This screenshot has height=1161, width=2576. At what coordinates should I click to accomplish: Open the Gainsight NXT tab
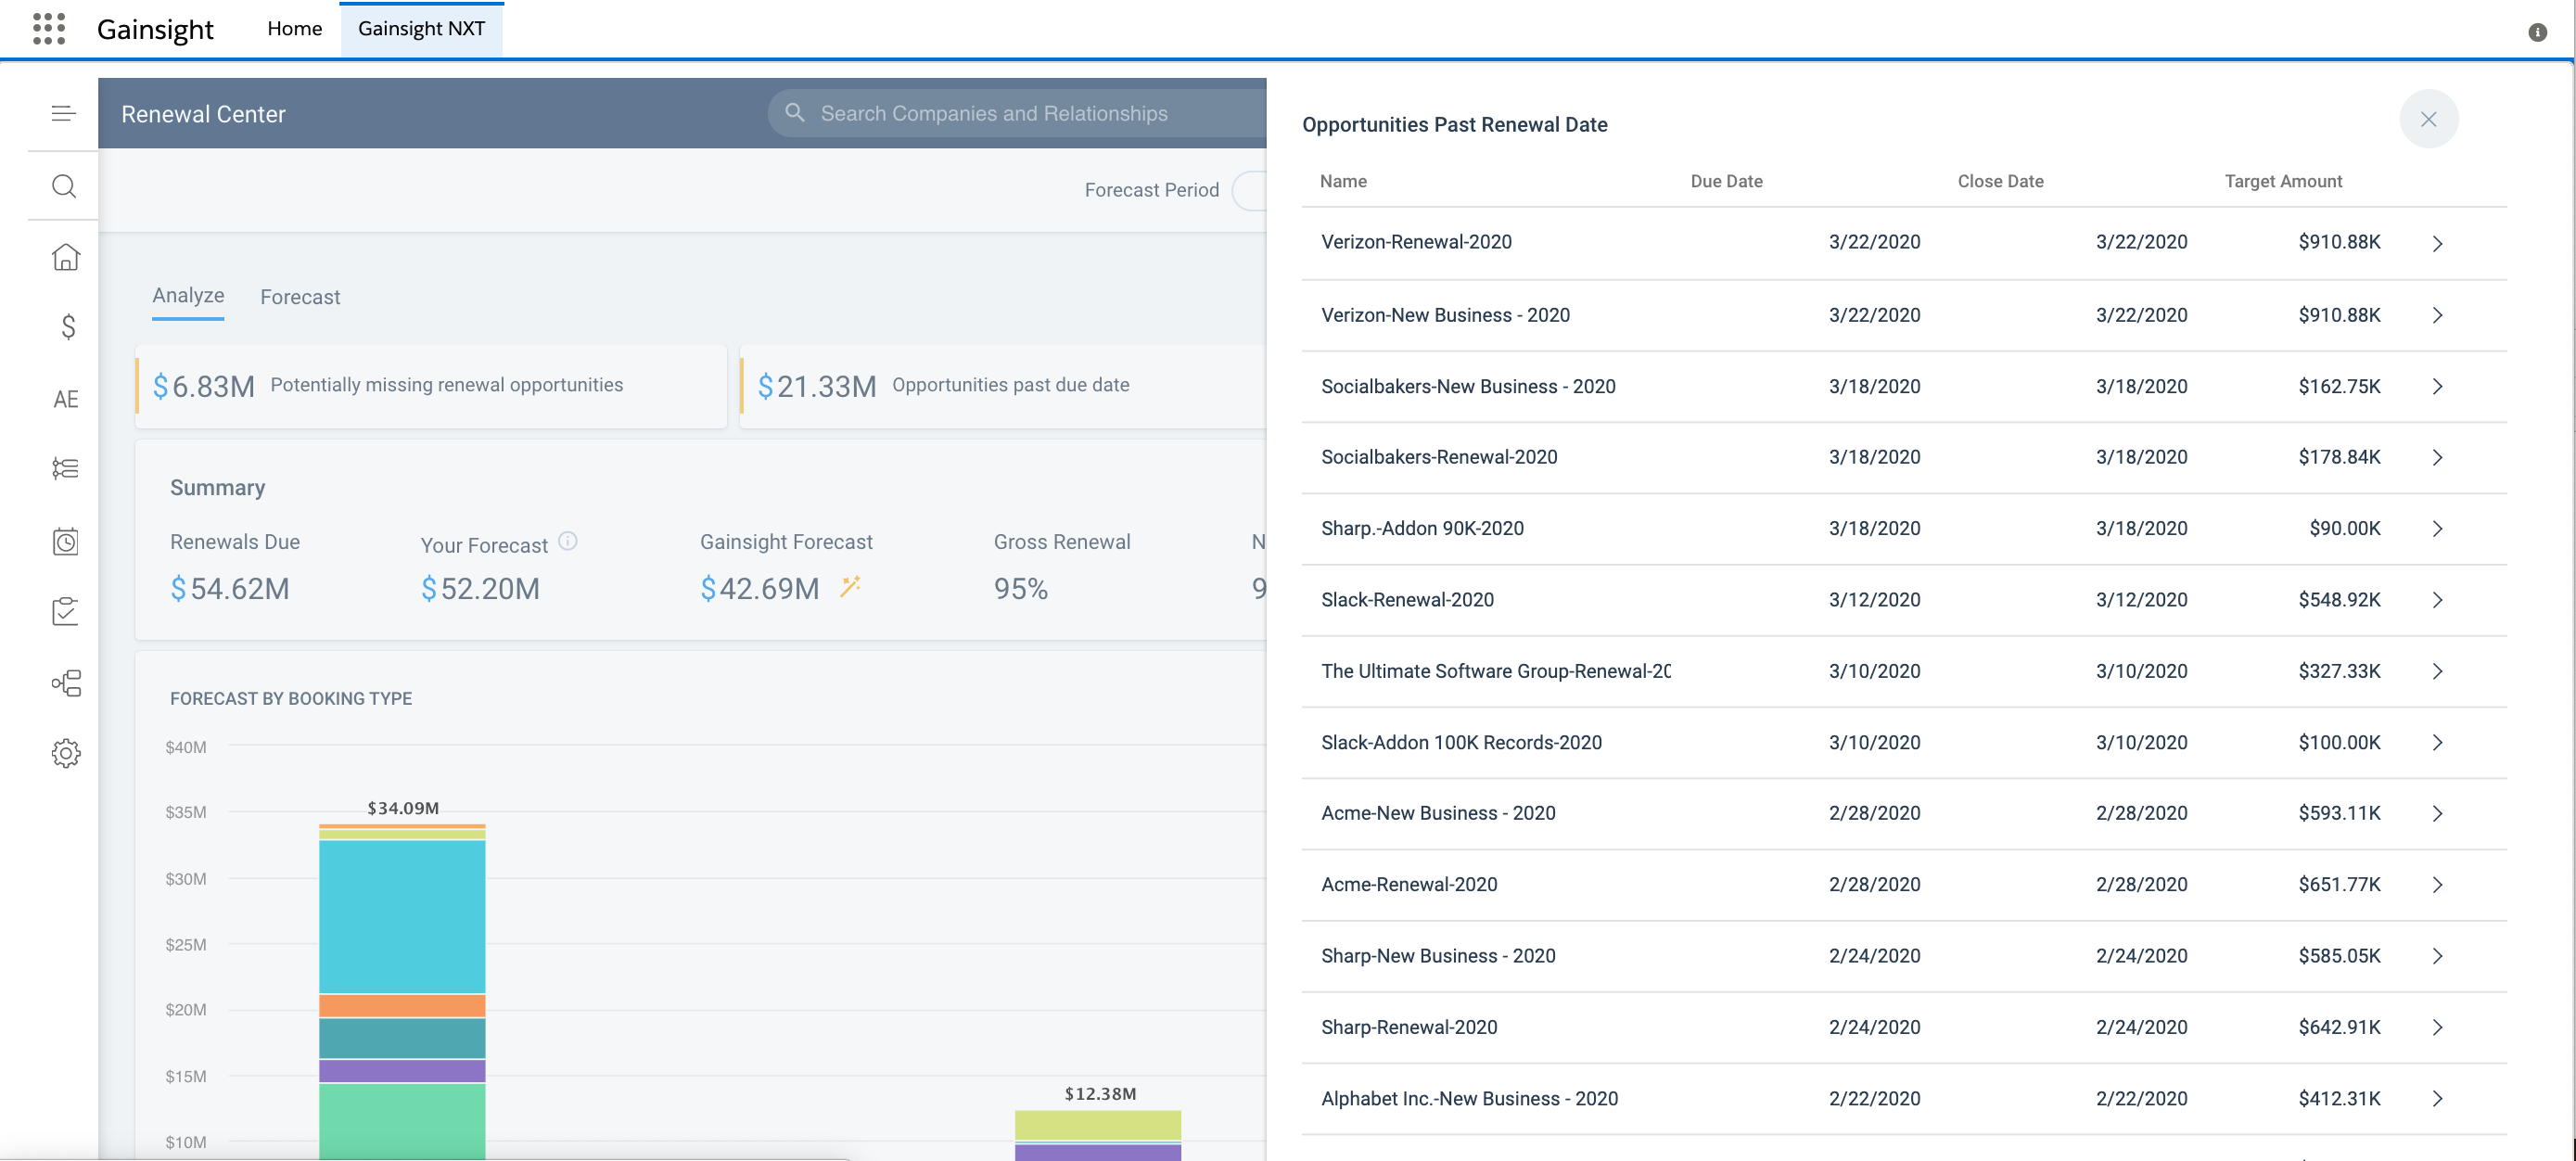coord(421,29)
